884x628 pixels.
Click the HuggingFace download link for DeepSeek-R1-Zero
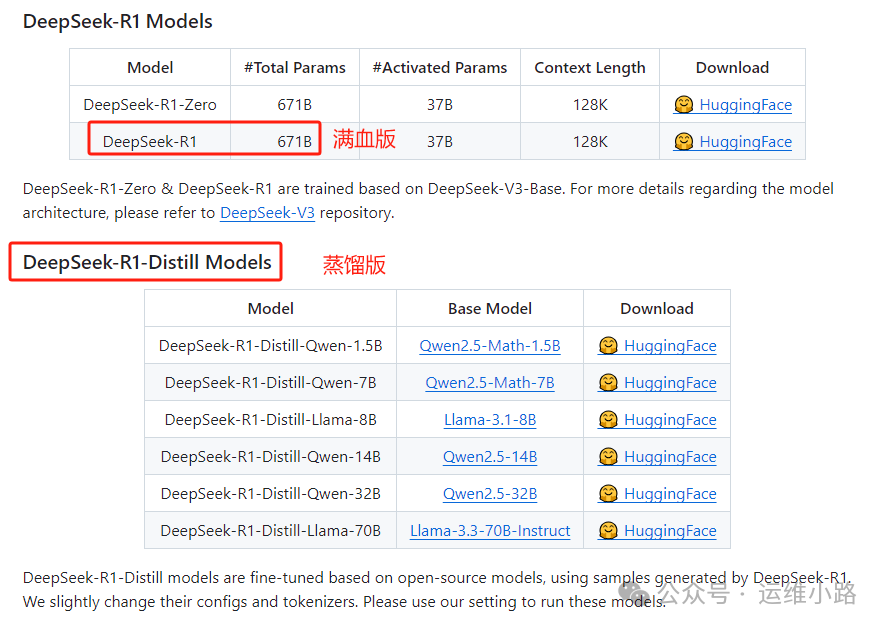pyautogui.click(x=744, y=104)
